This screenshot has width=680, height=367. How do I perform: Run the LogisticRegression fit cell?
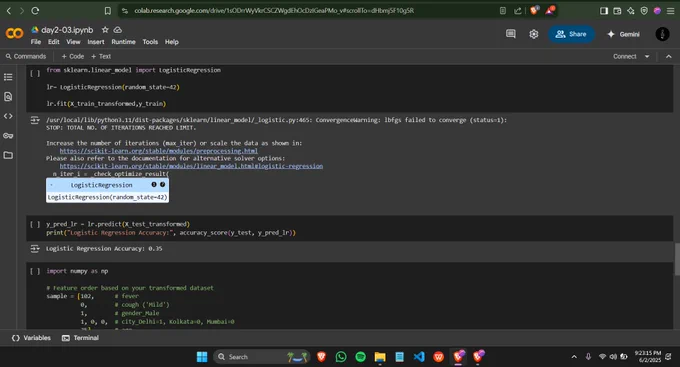(35, 73)
